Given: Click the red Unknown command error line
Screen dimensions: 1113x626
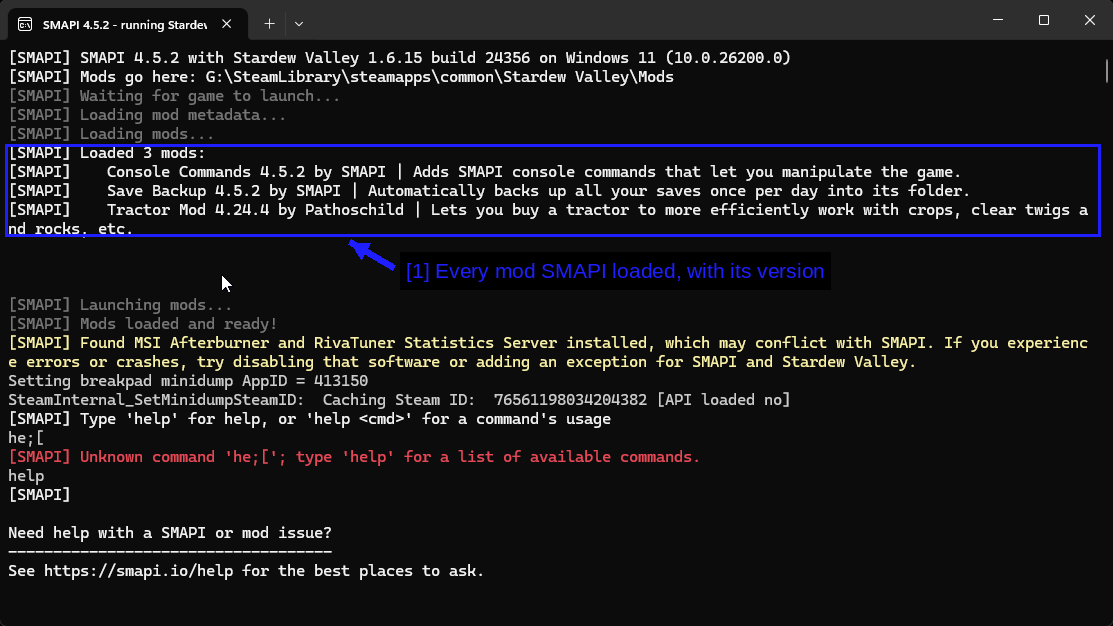Looking at the screenshot, I should click(x=354, y=457).
